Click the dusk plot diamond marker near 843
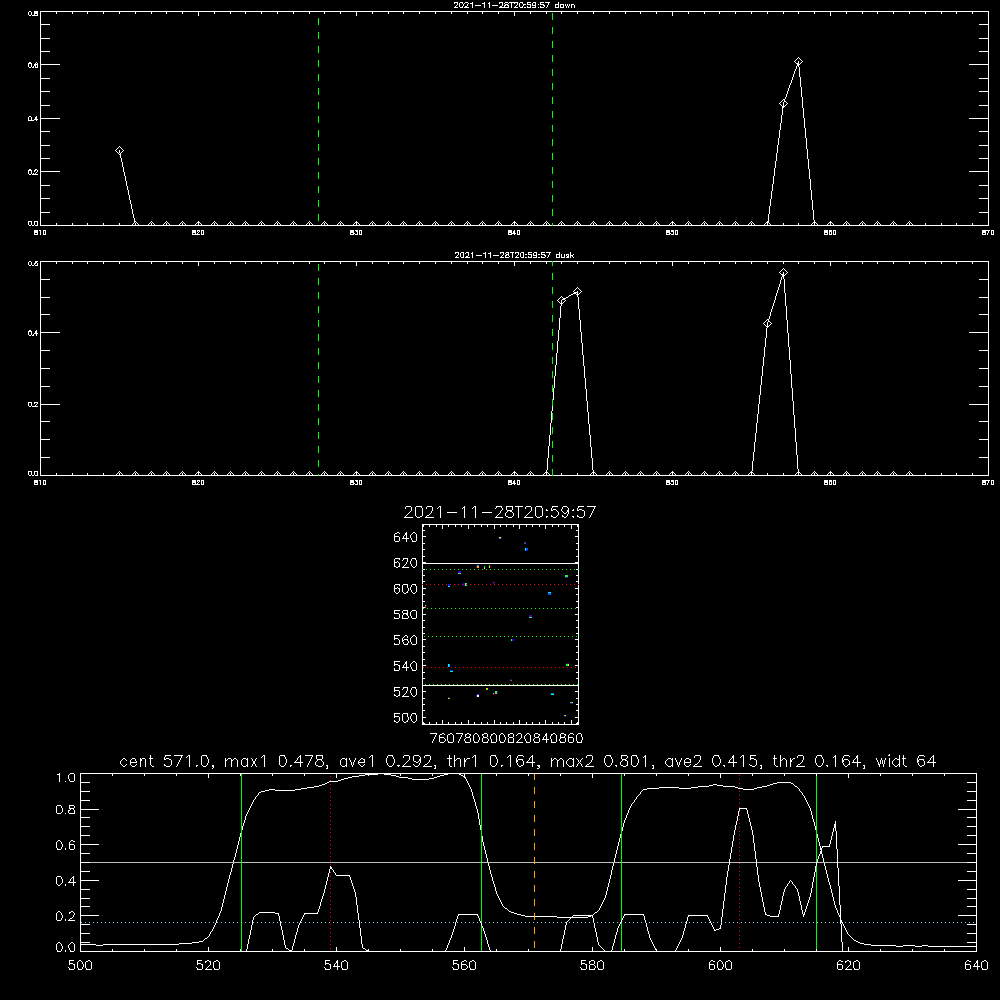The height and width of the screenshot is (1000, 1000). 561,300
